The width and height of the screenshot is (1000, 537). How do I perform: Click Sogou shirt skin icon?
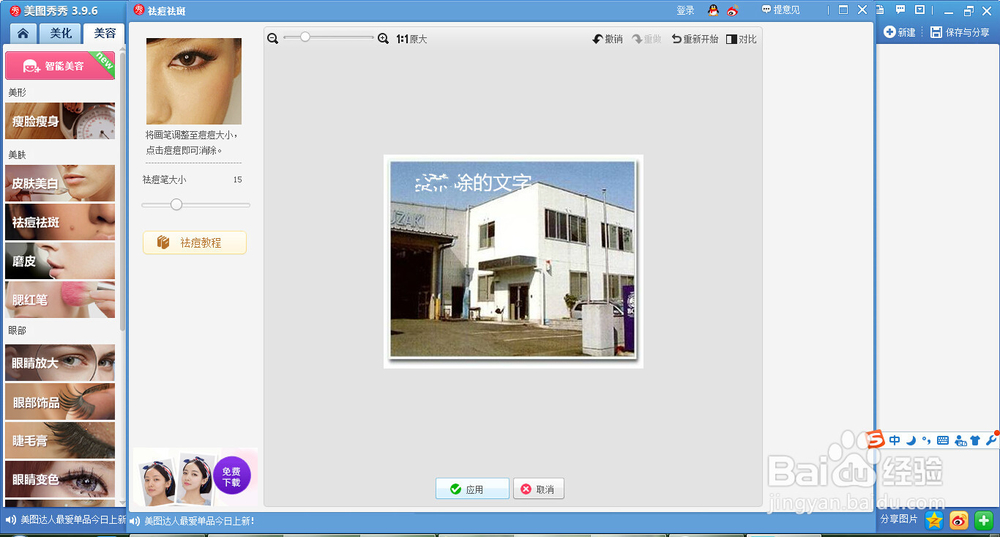pos(974,440)
